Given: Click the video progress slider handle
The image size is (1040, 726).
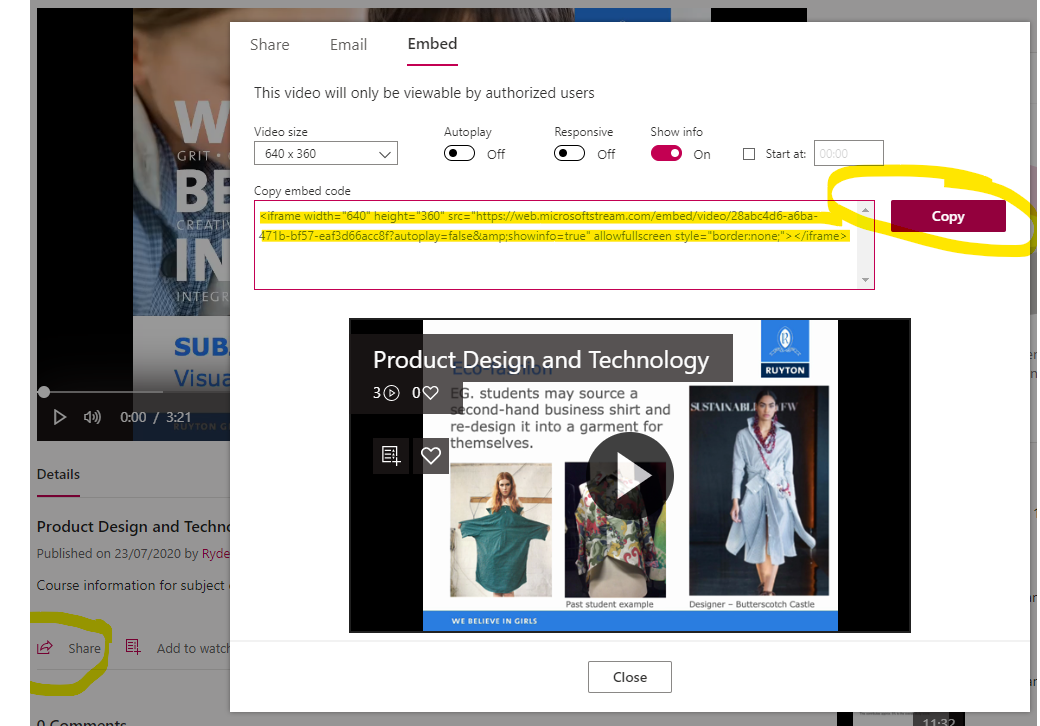Looking at the screenshot, I should click(44, 392).
